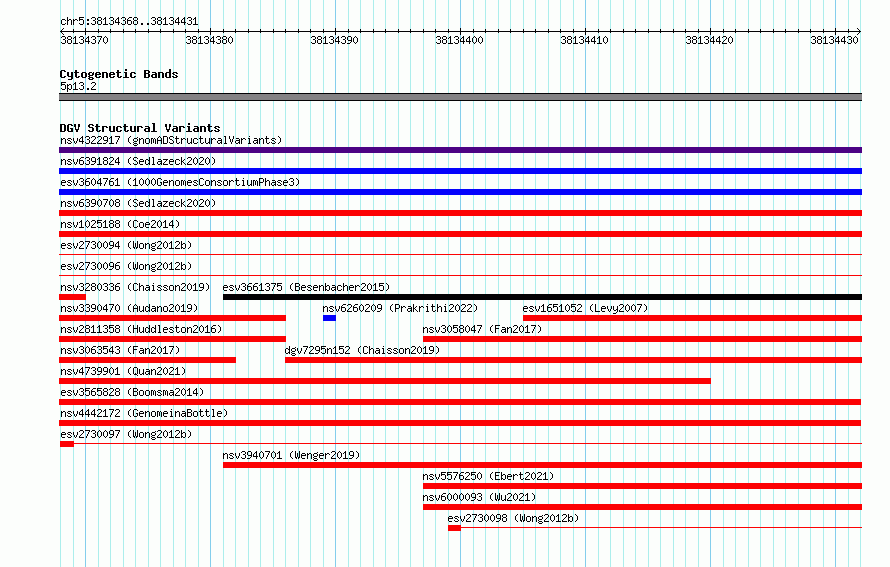This screenshot has height=567, width=890.
Task: Open esv3565828 (Boomsma2014) variant label
Action: [x=132, y=392]
